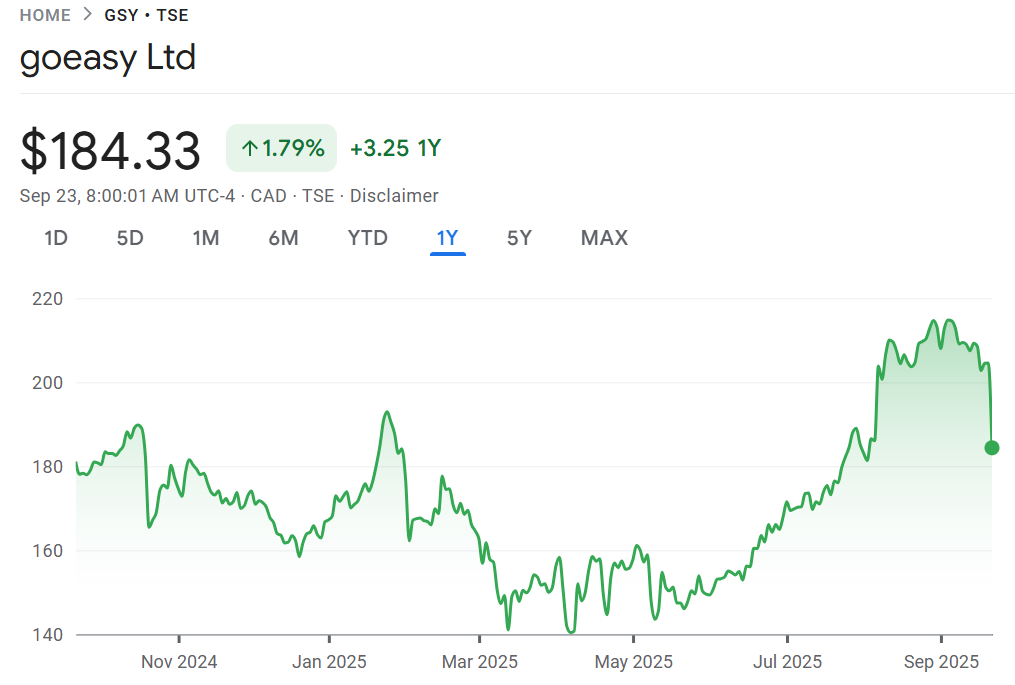Click the green up-arrow icon beside 1.79%
Screen dimensions: 1015x685
(249, 149)
